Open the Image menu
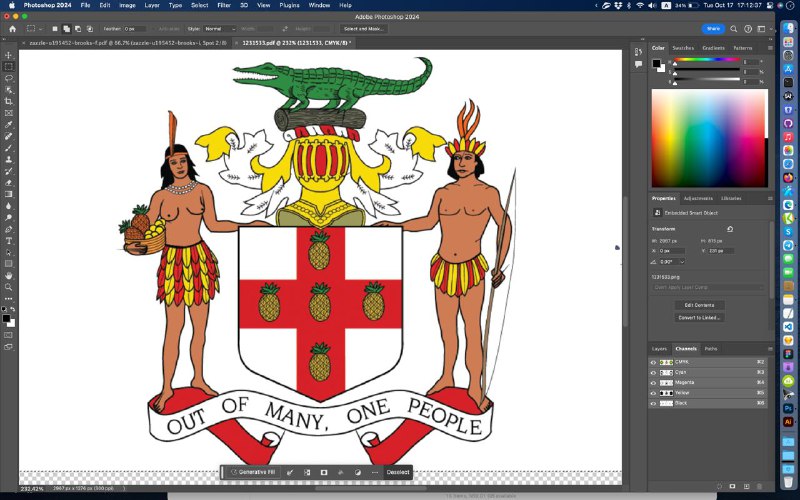Screen dimensions: 800x500 127,5
